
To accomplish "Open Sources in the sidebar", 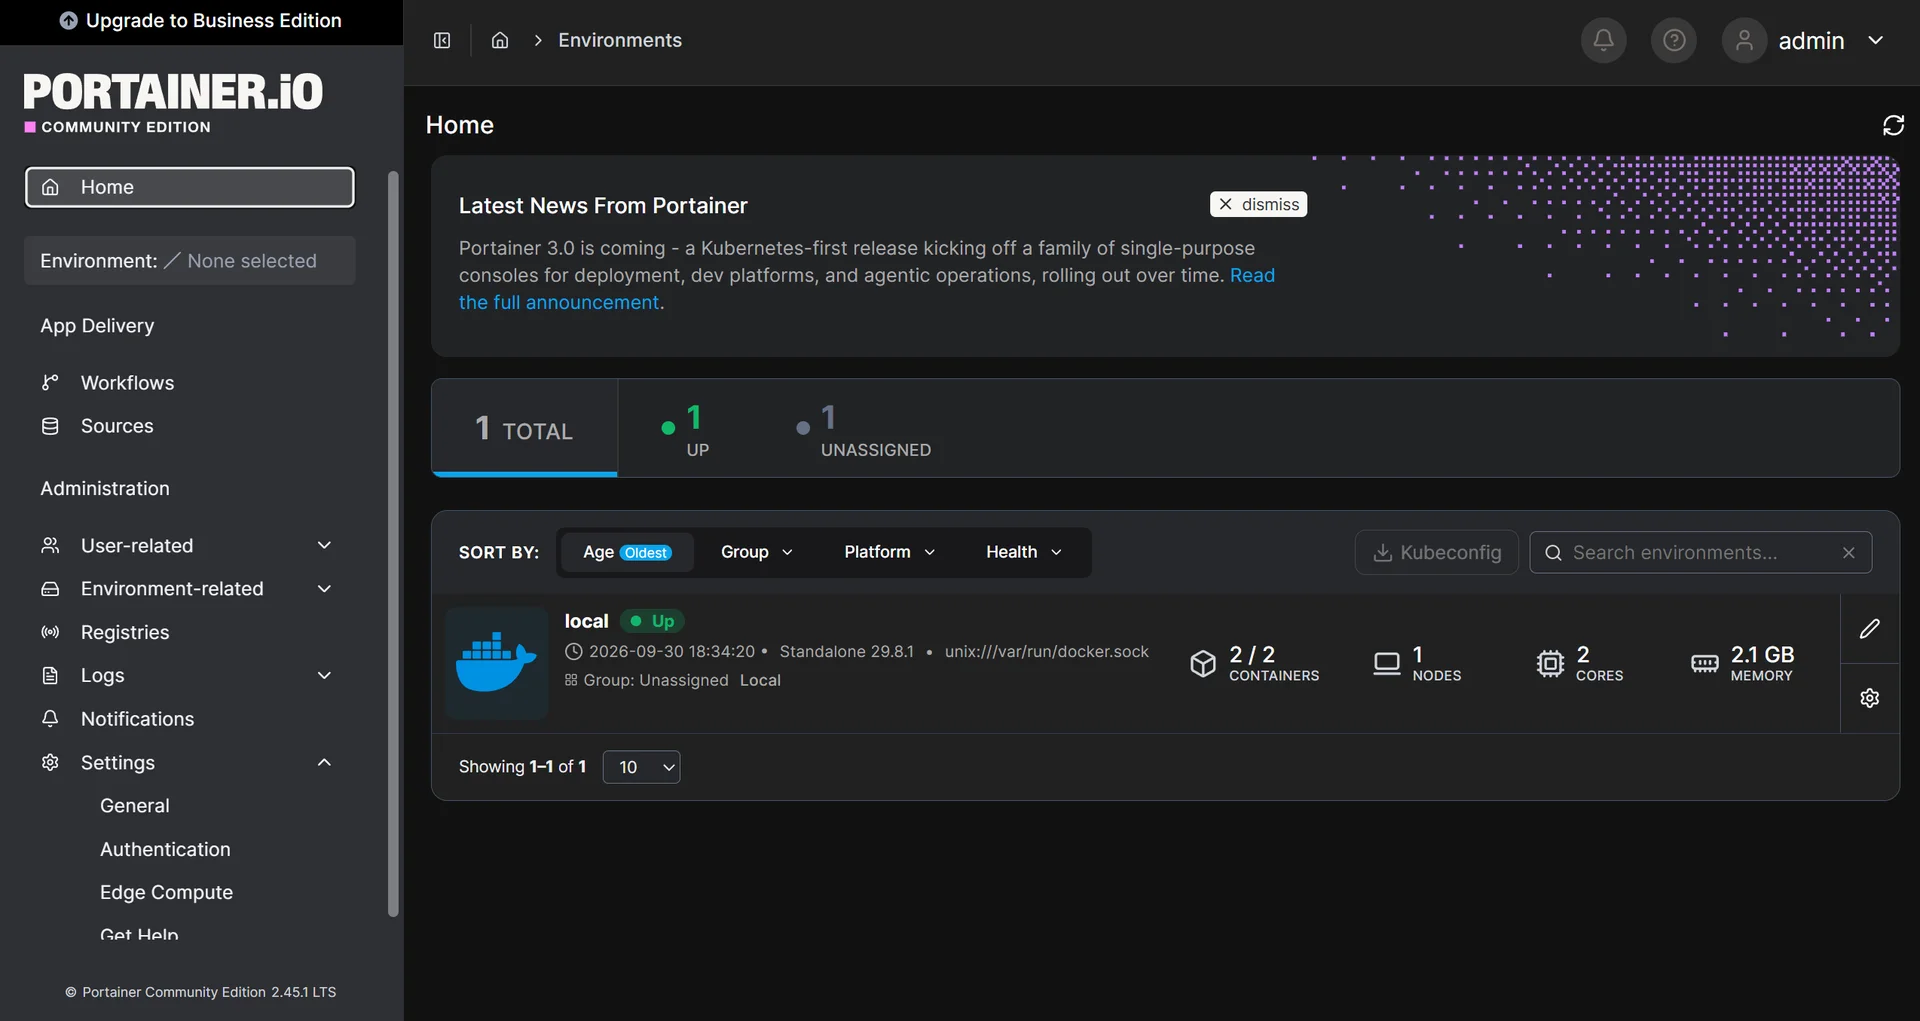I will coord(117,426).
